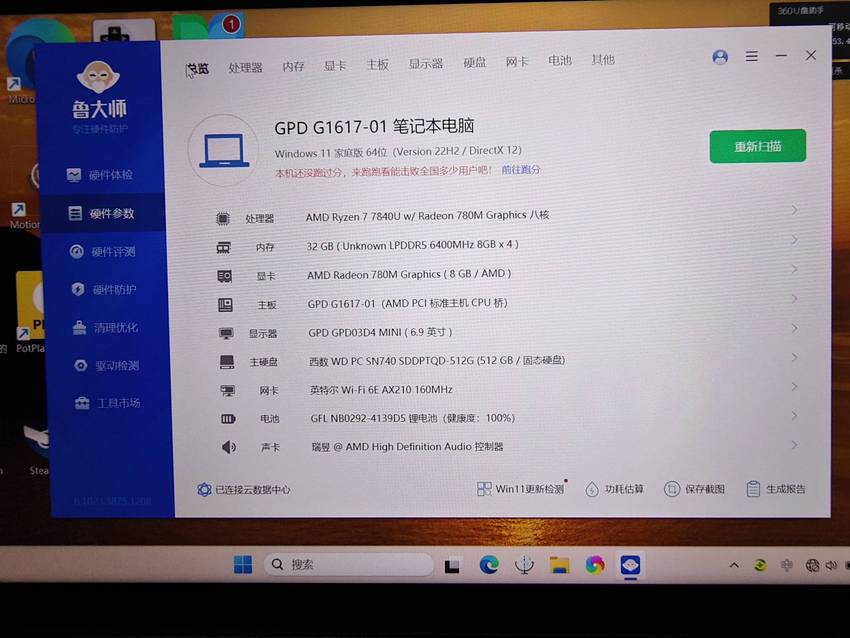Viewport: 850px width, 638px height.
Task: Click the laptop computer illustration icon
Action: point(224,150)
